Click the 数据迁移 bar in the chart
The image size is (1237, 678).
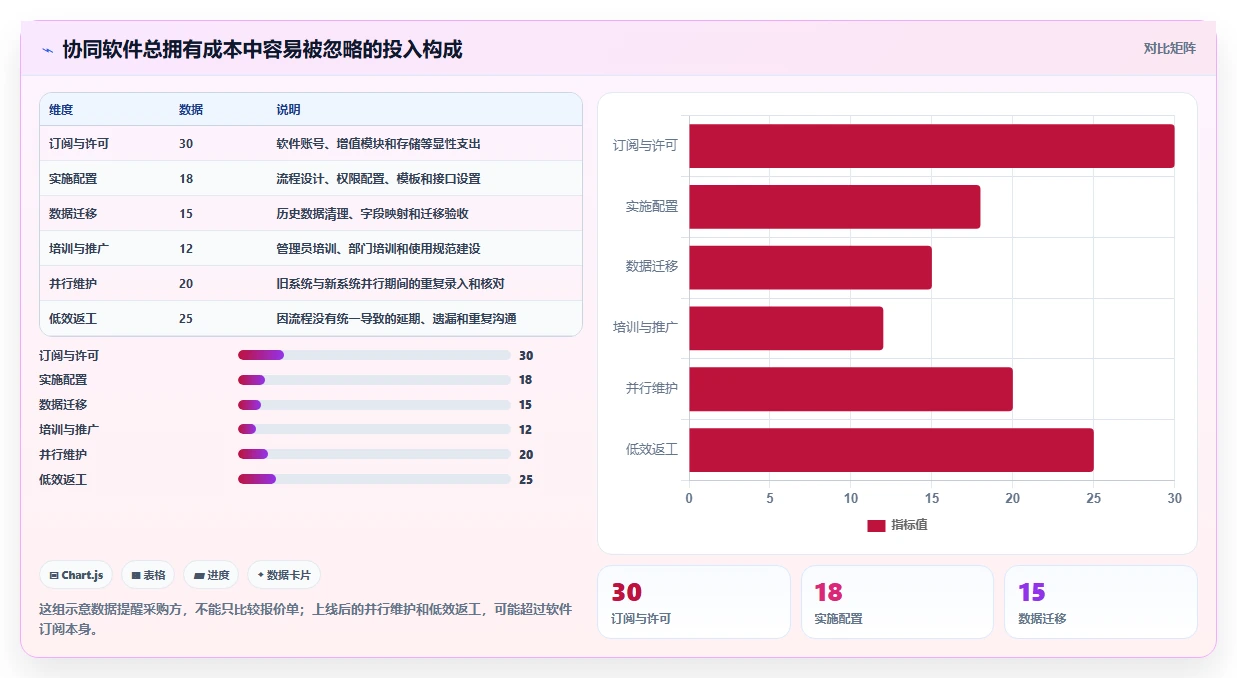tap(810, 268)
